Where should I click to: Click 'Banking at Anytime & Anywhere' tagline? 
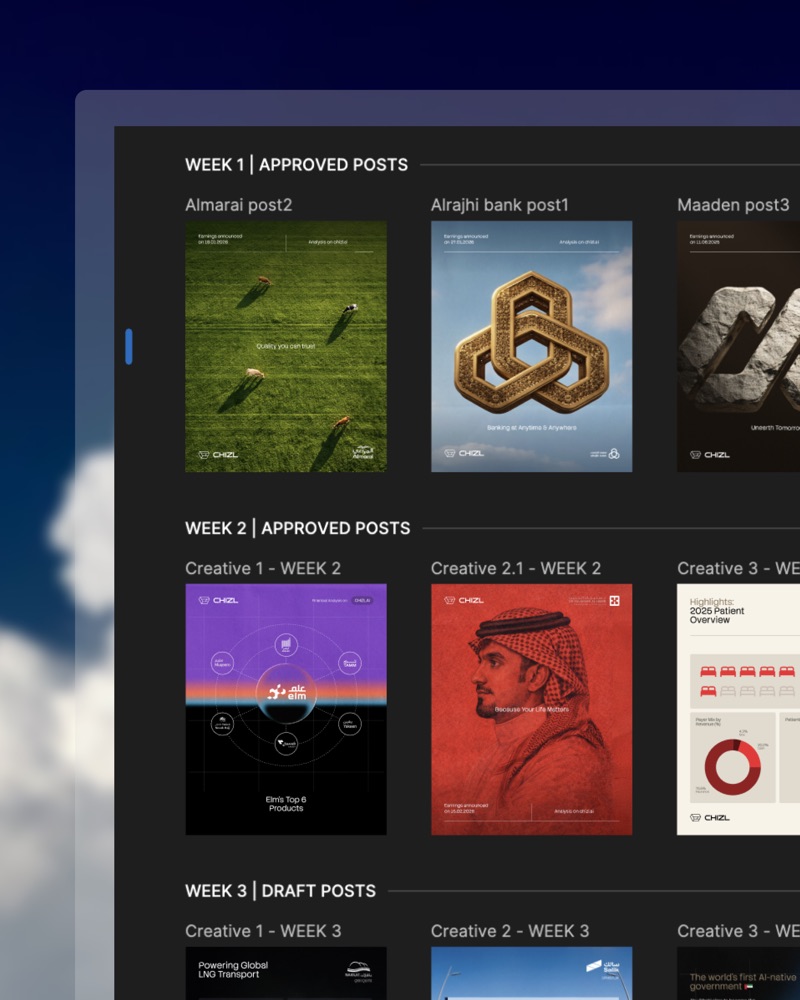531,427
